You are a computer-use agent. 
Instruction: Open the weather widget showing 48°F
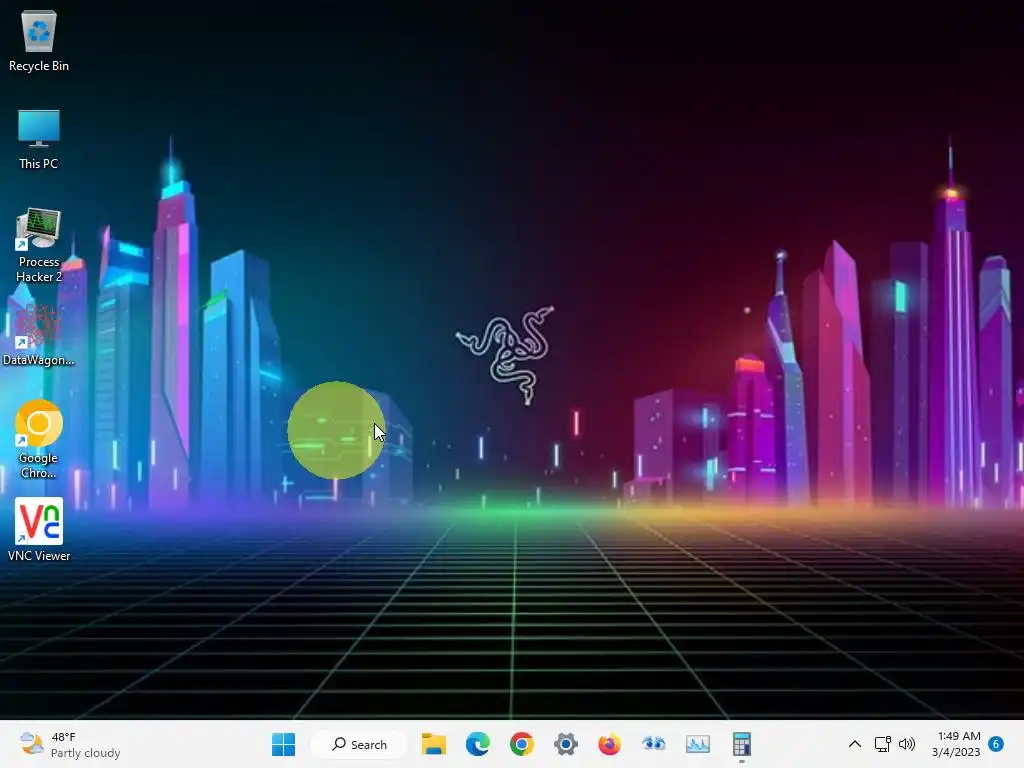[70, 744]
